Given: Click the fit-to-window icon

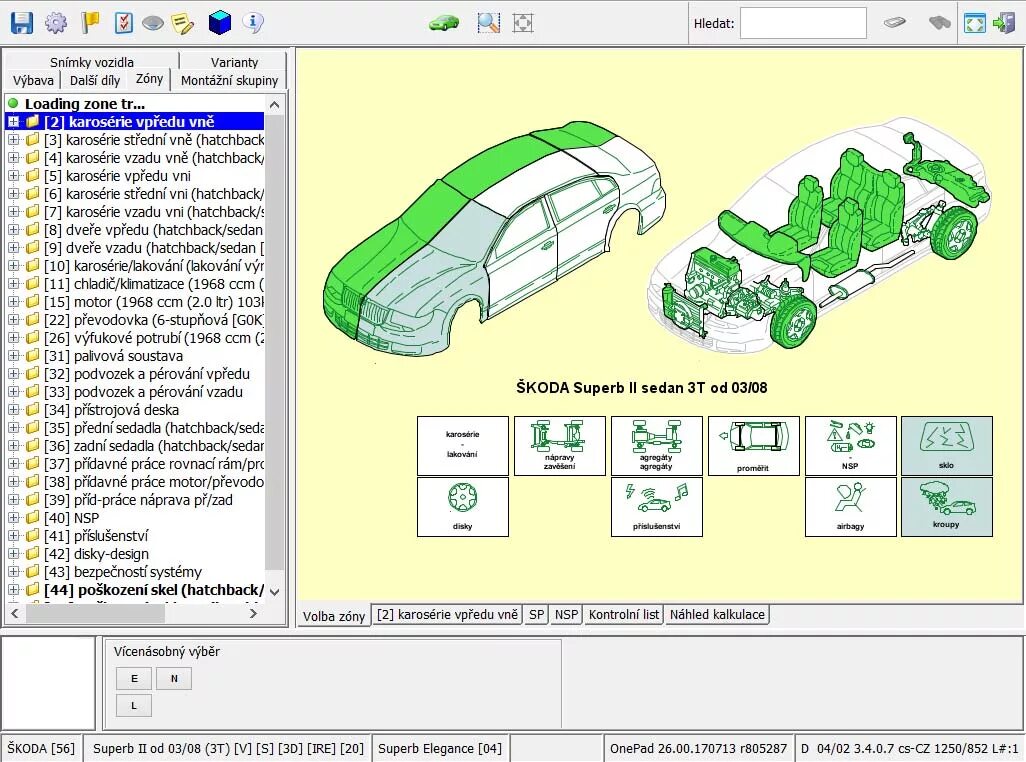Looking at the screenshot, I should (522, 23).
